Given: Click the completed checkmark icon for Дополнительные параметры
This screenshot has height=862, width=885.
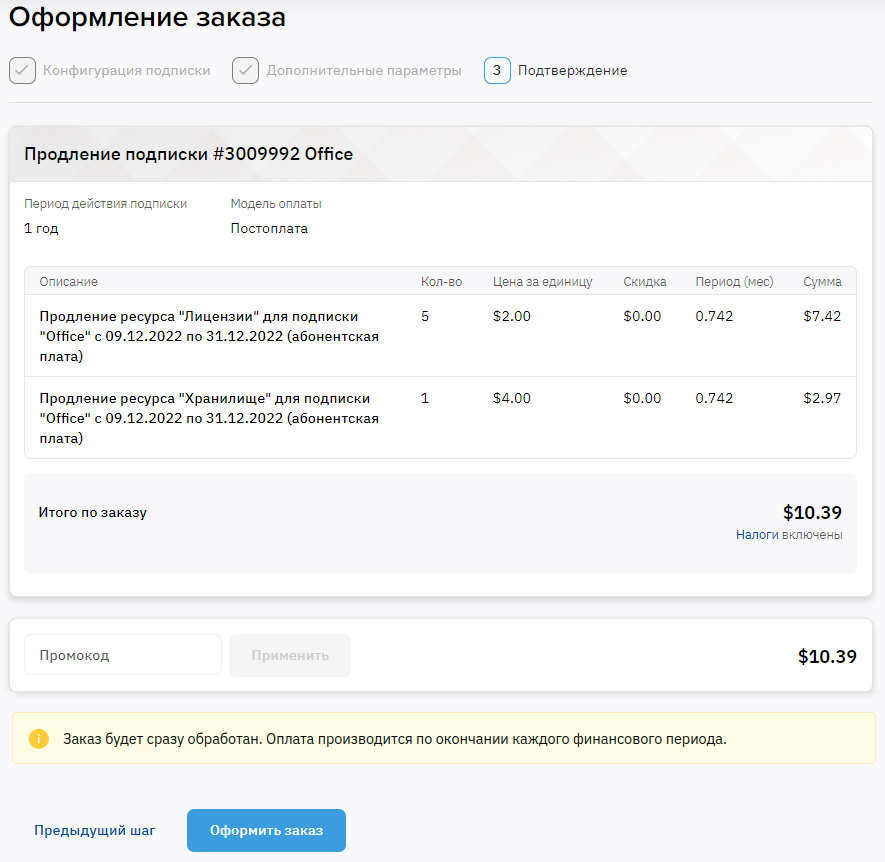Looking at the screenshot, I should pyautogui.click(x=246, y=71).
